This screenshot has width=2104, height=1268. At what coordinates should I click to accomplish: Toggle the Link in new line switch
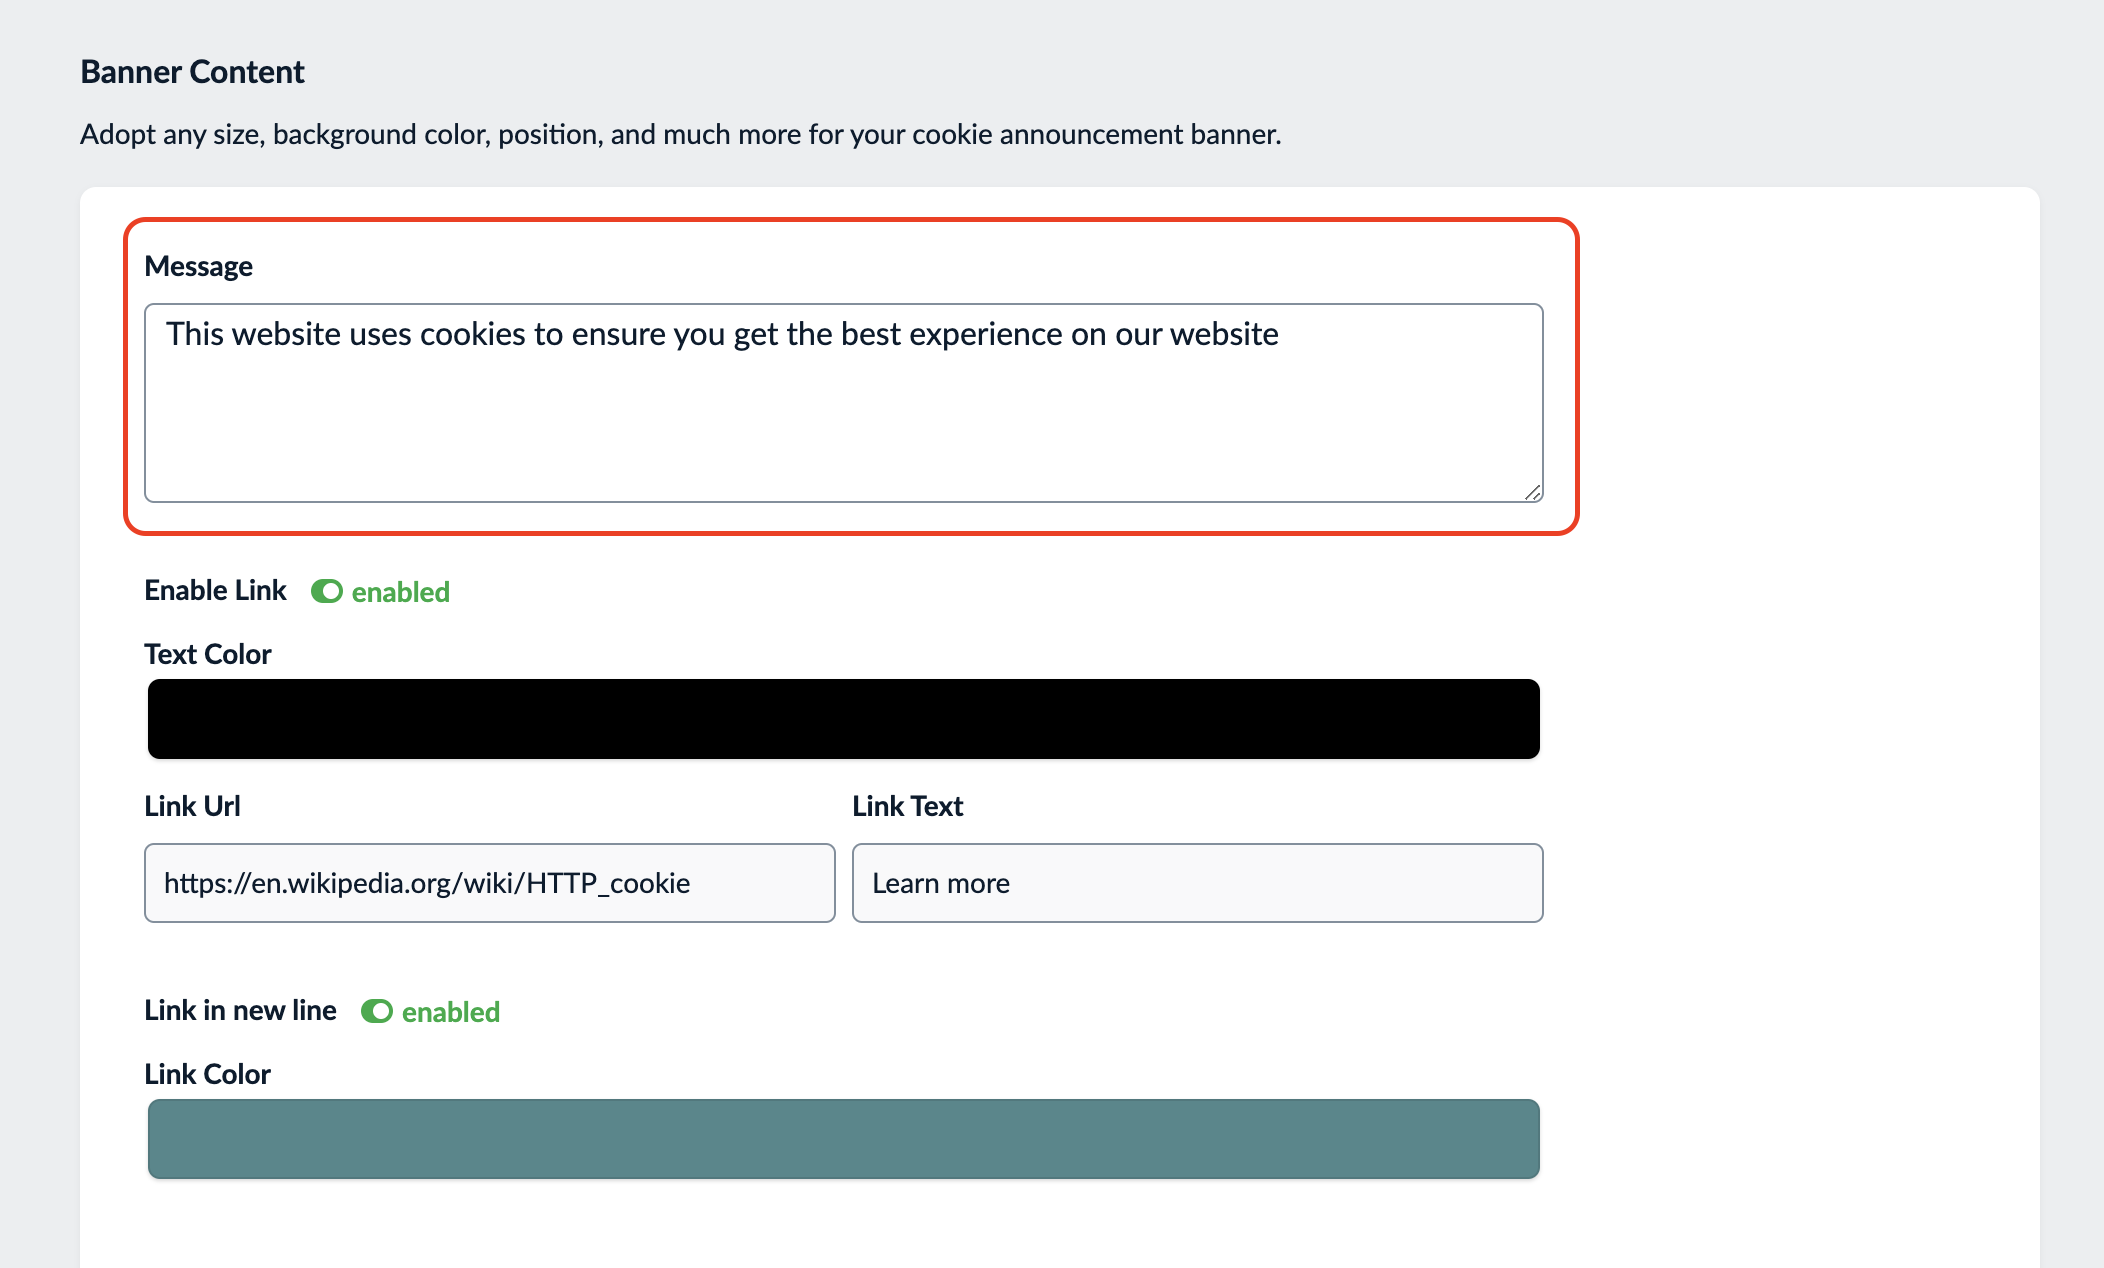click(376, 1011)
